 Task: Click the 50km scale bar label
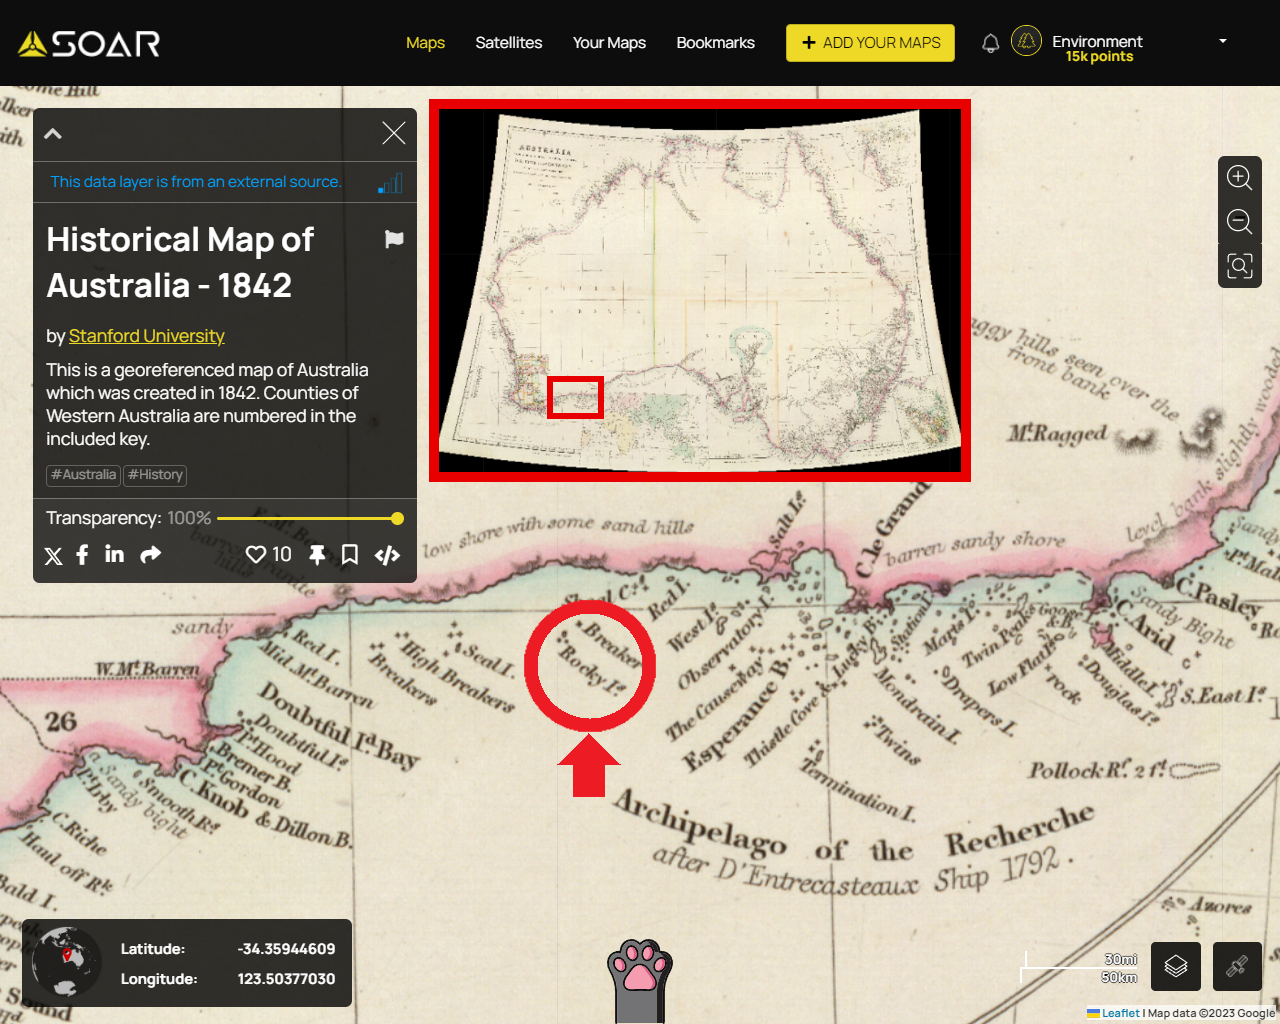point(1119,977)
